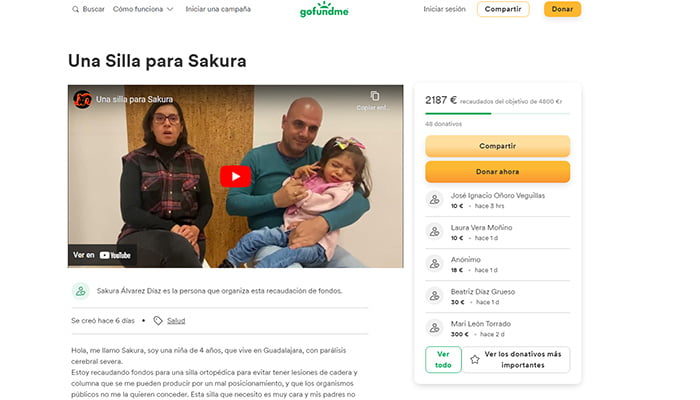Click the Donar ahora button
This screenshot has width=700, height=400.
[x=497, y=172]
